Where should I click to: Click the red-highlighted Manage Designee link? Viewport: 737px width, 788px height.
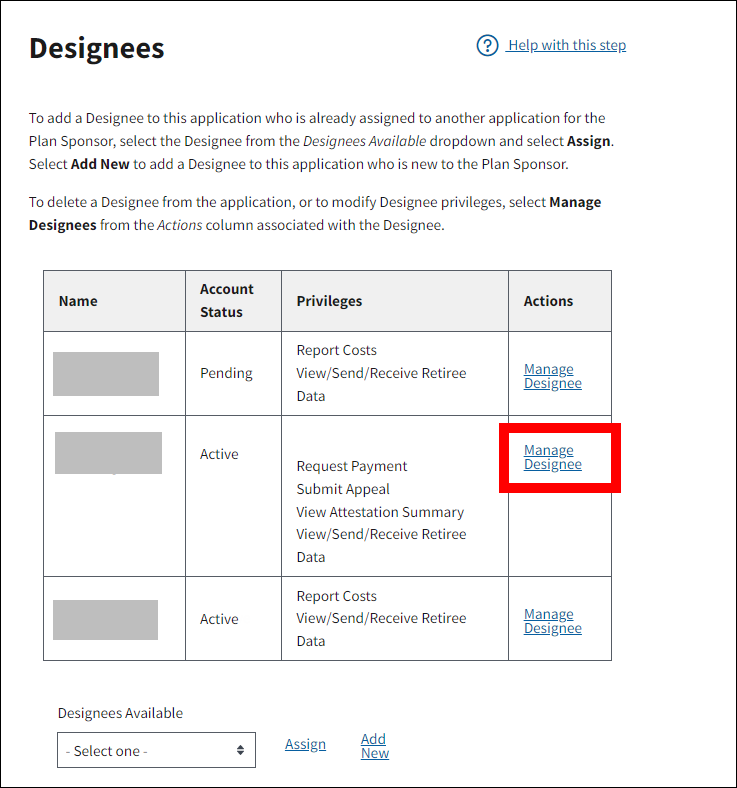click(552, 457)
